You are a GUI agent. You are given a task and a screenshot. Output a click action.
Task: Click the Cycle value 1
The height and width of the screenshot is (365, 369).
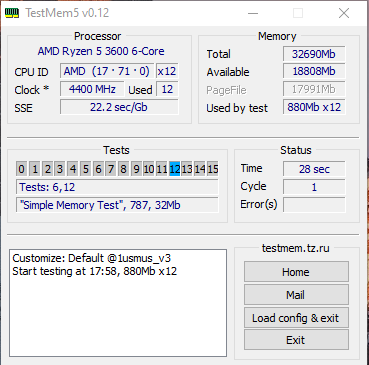click(x=314, y=187)
